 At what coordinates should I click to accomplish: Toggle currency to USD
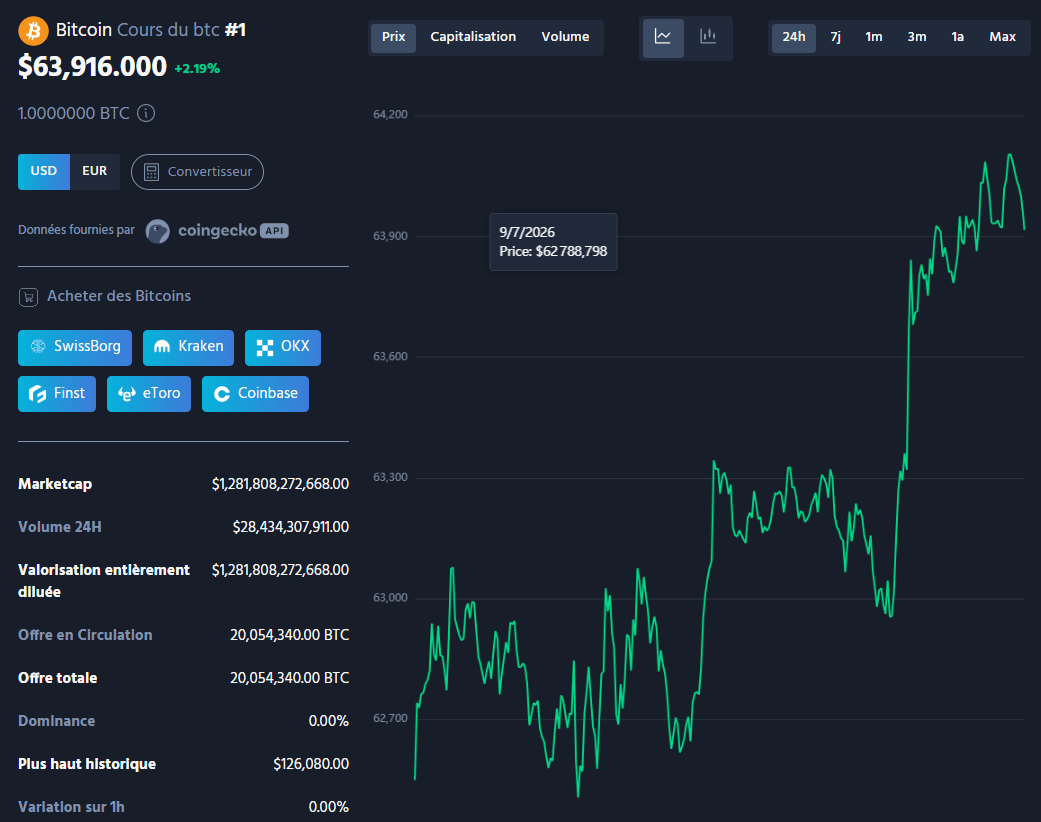click(44, 171)
